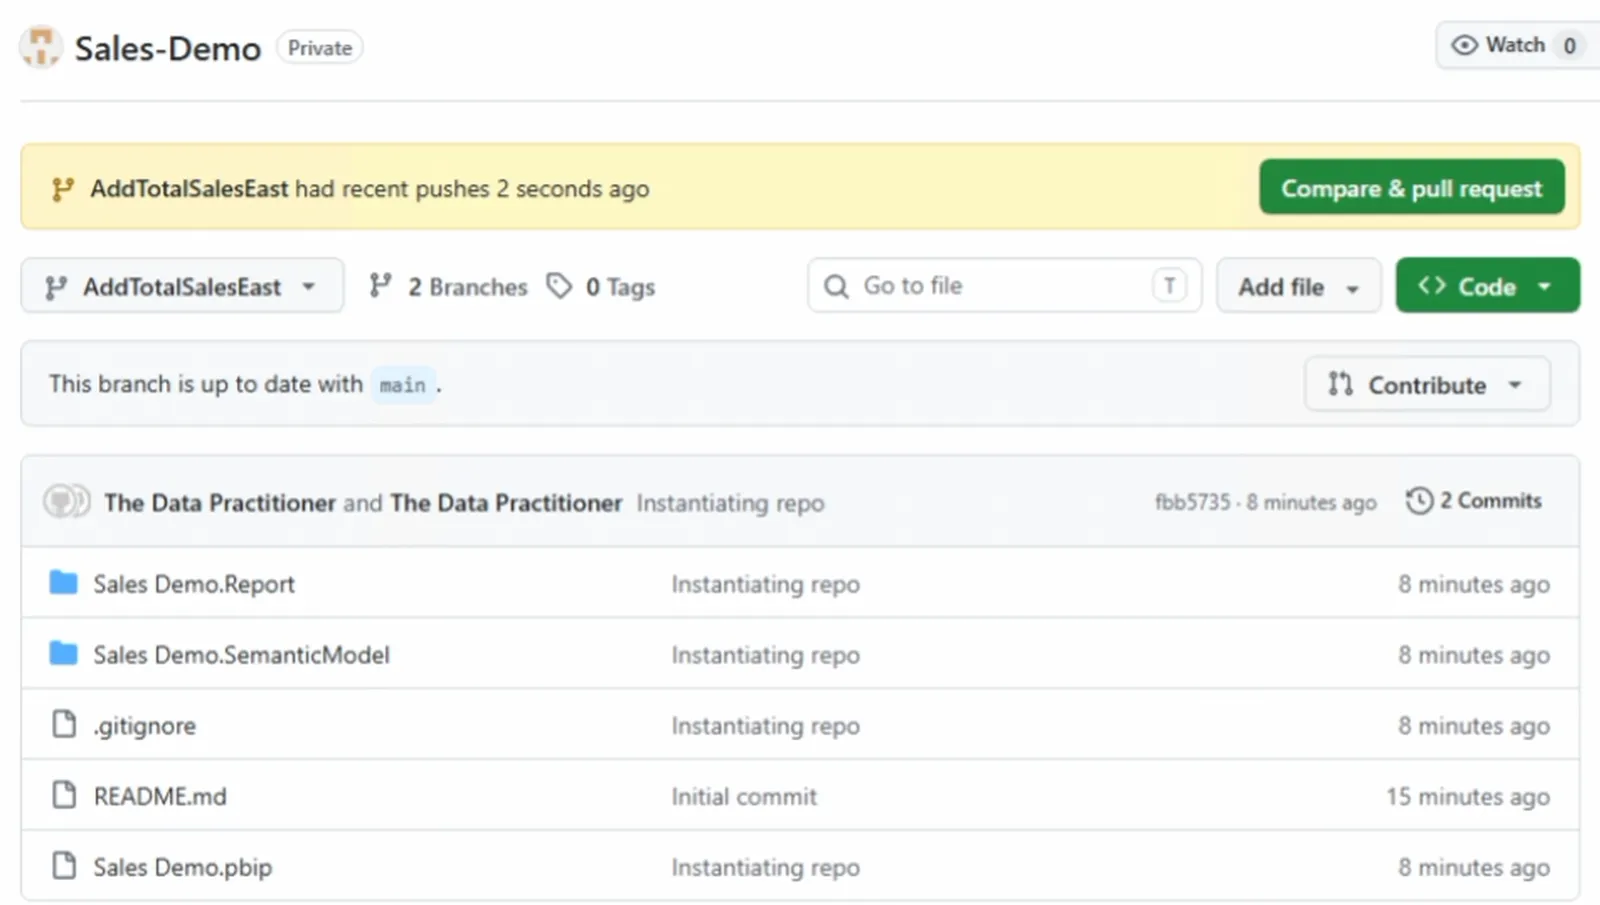The height and width of the screenshot is (905, 1600).
Task: Click the magnifier icon in Go to file
Action: [836, 286]
